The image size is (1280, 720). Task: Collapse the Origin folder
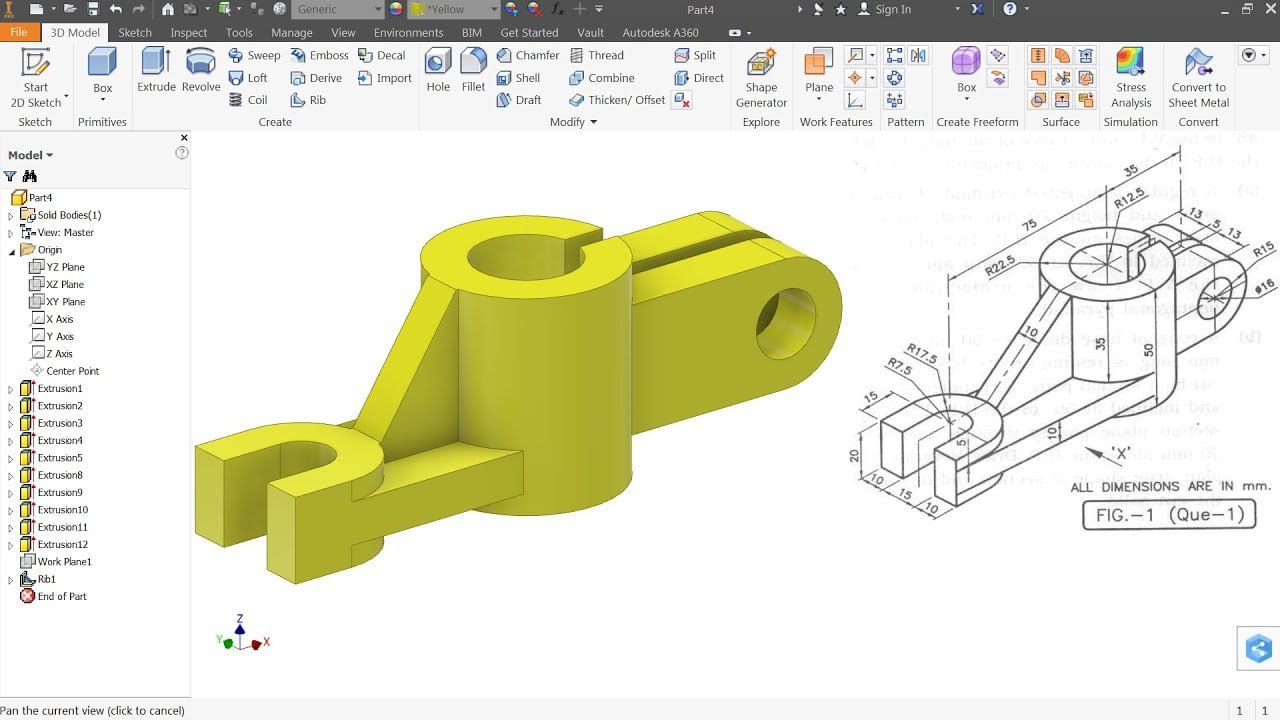click(11, 250)
